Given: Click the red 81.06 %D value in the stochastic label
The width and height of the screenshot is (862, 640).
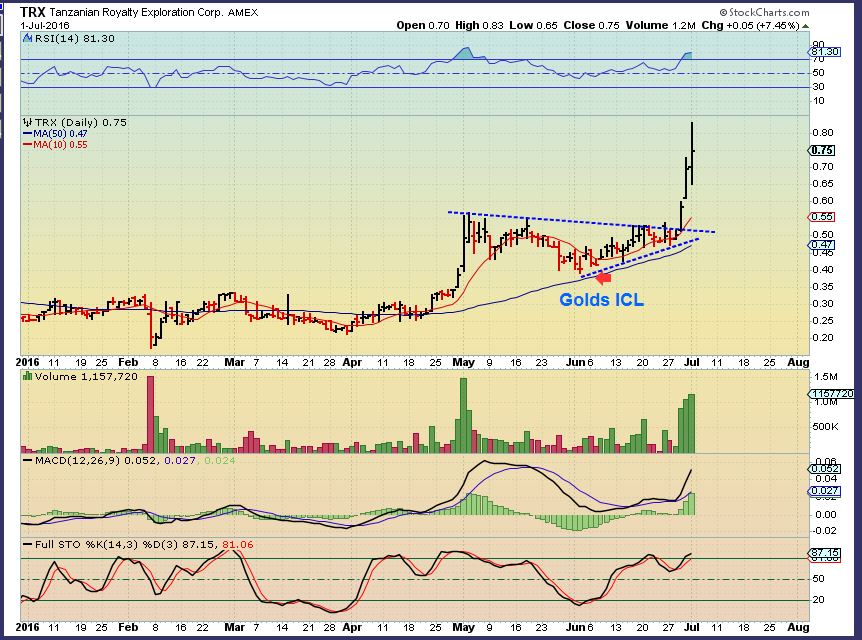Looking at the screenshot, I should [x=238, y=544].
